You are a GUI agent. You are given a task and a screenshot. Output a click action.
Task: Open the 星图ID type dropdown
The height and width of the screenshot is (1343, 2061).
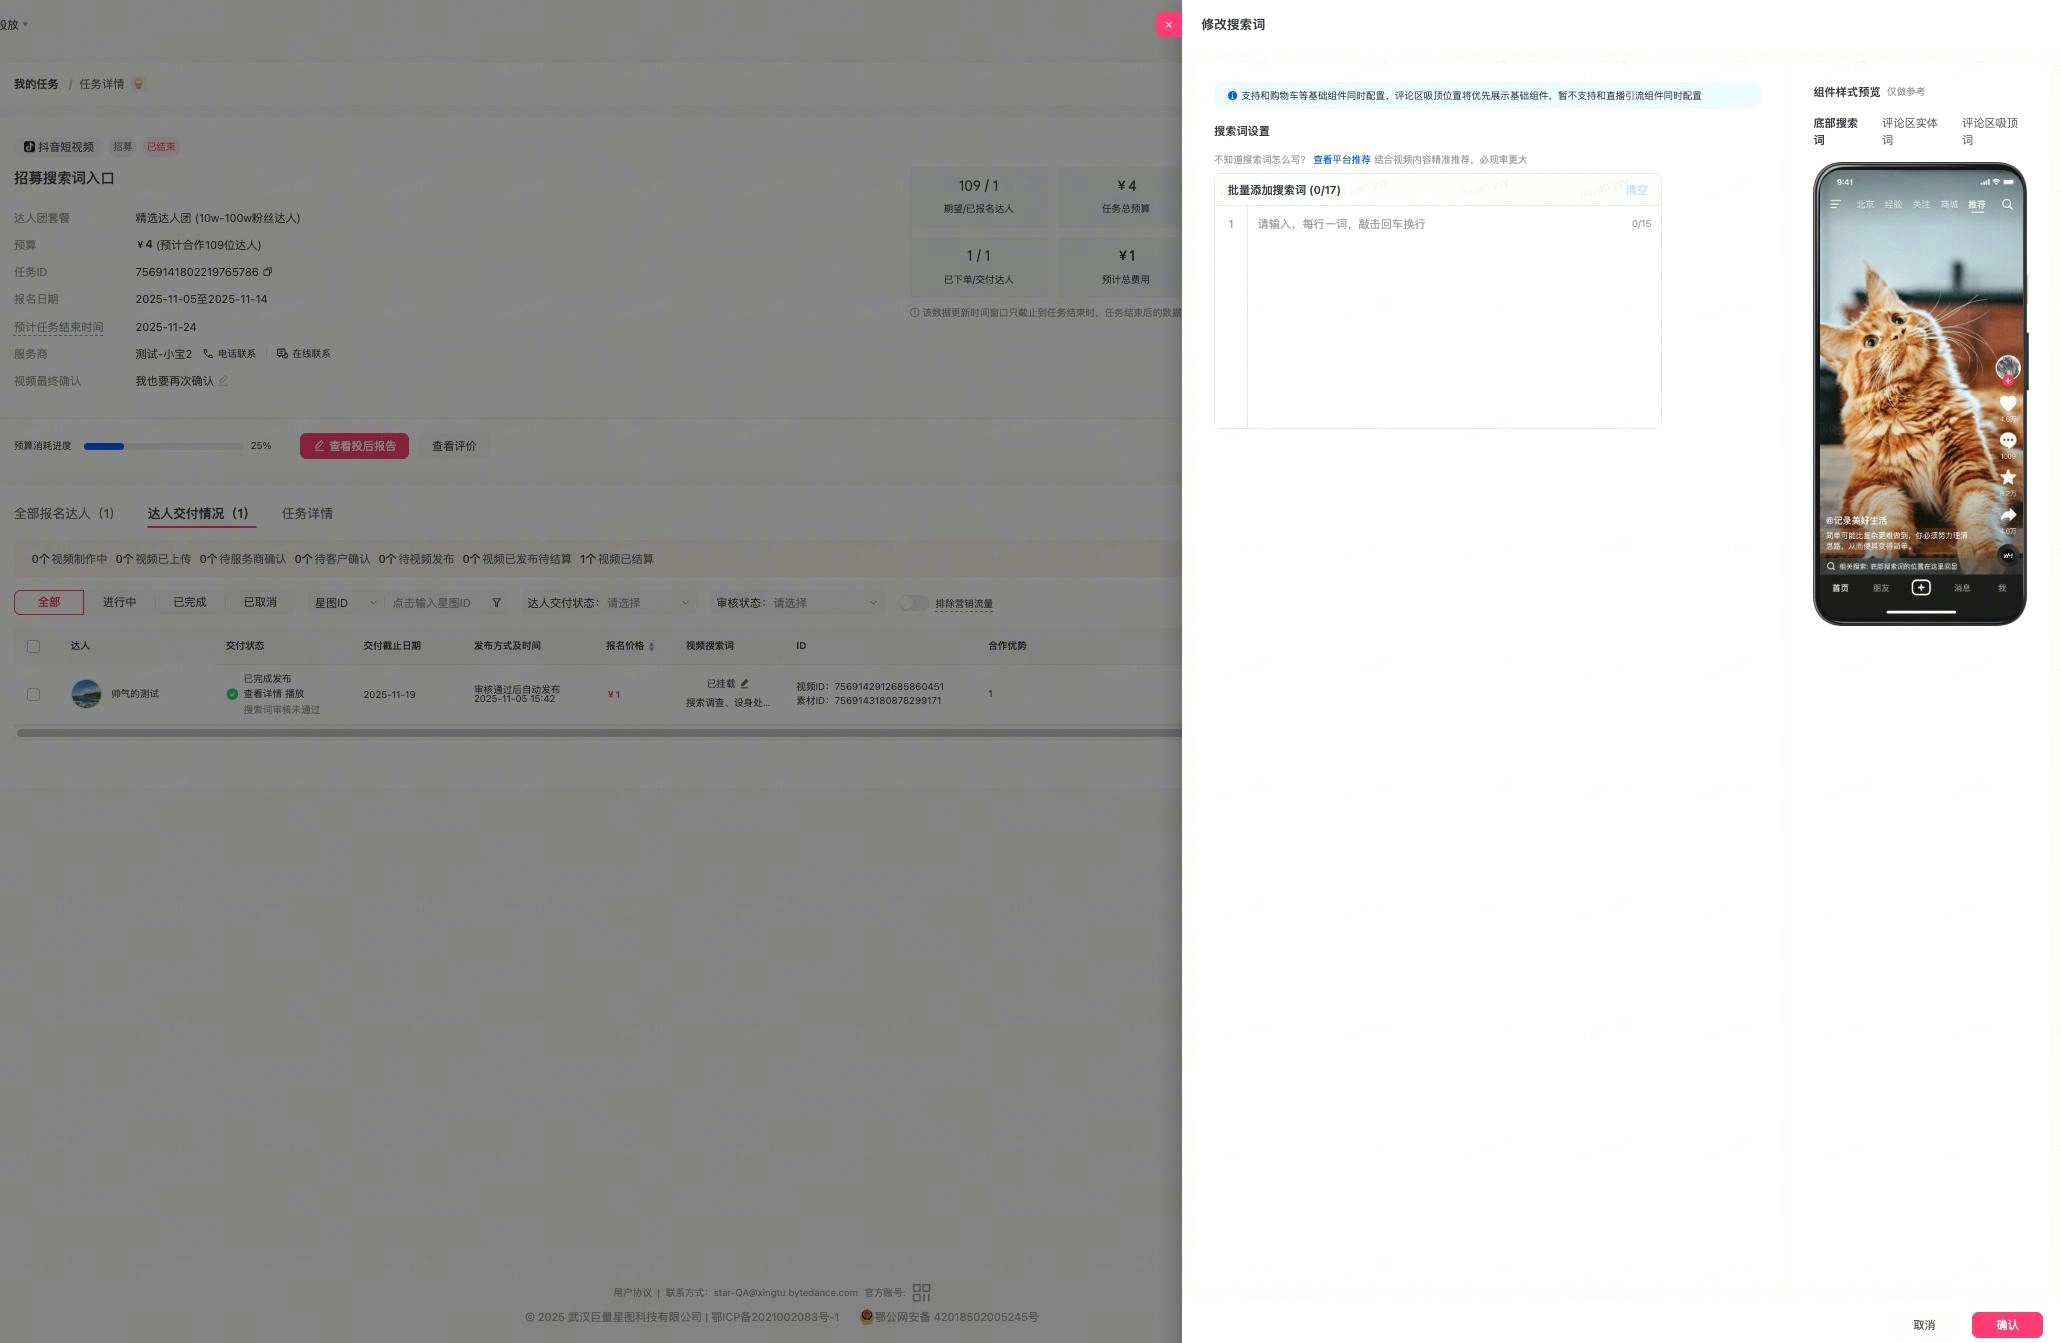click(x=345, y=603)
